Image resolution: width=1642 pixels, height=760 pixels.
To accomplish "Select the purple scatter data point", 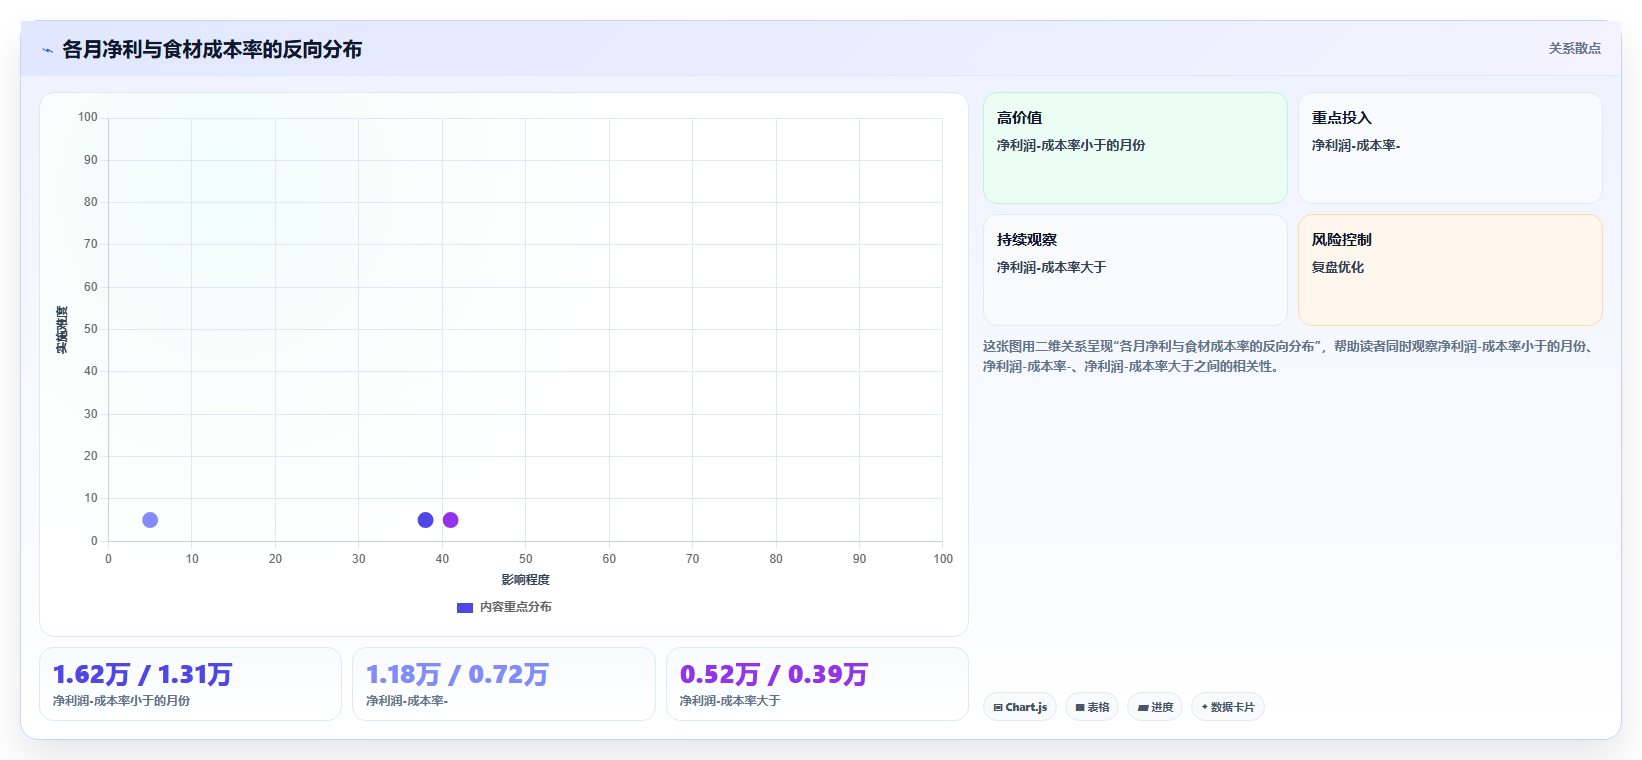I will 450,520.
